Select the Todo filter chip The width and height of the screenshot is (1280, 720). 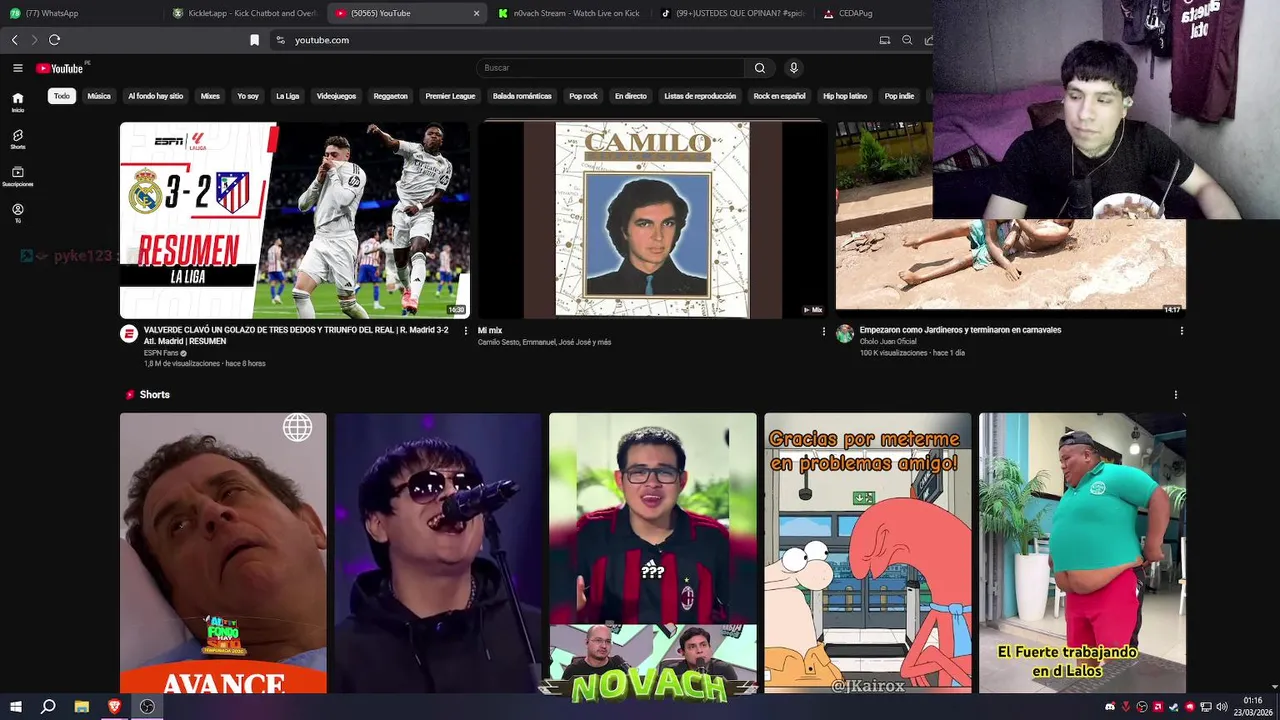tap(62, 96)
